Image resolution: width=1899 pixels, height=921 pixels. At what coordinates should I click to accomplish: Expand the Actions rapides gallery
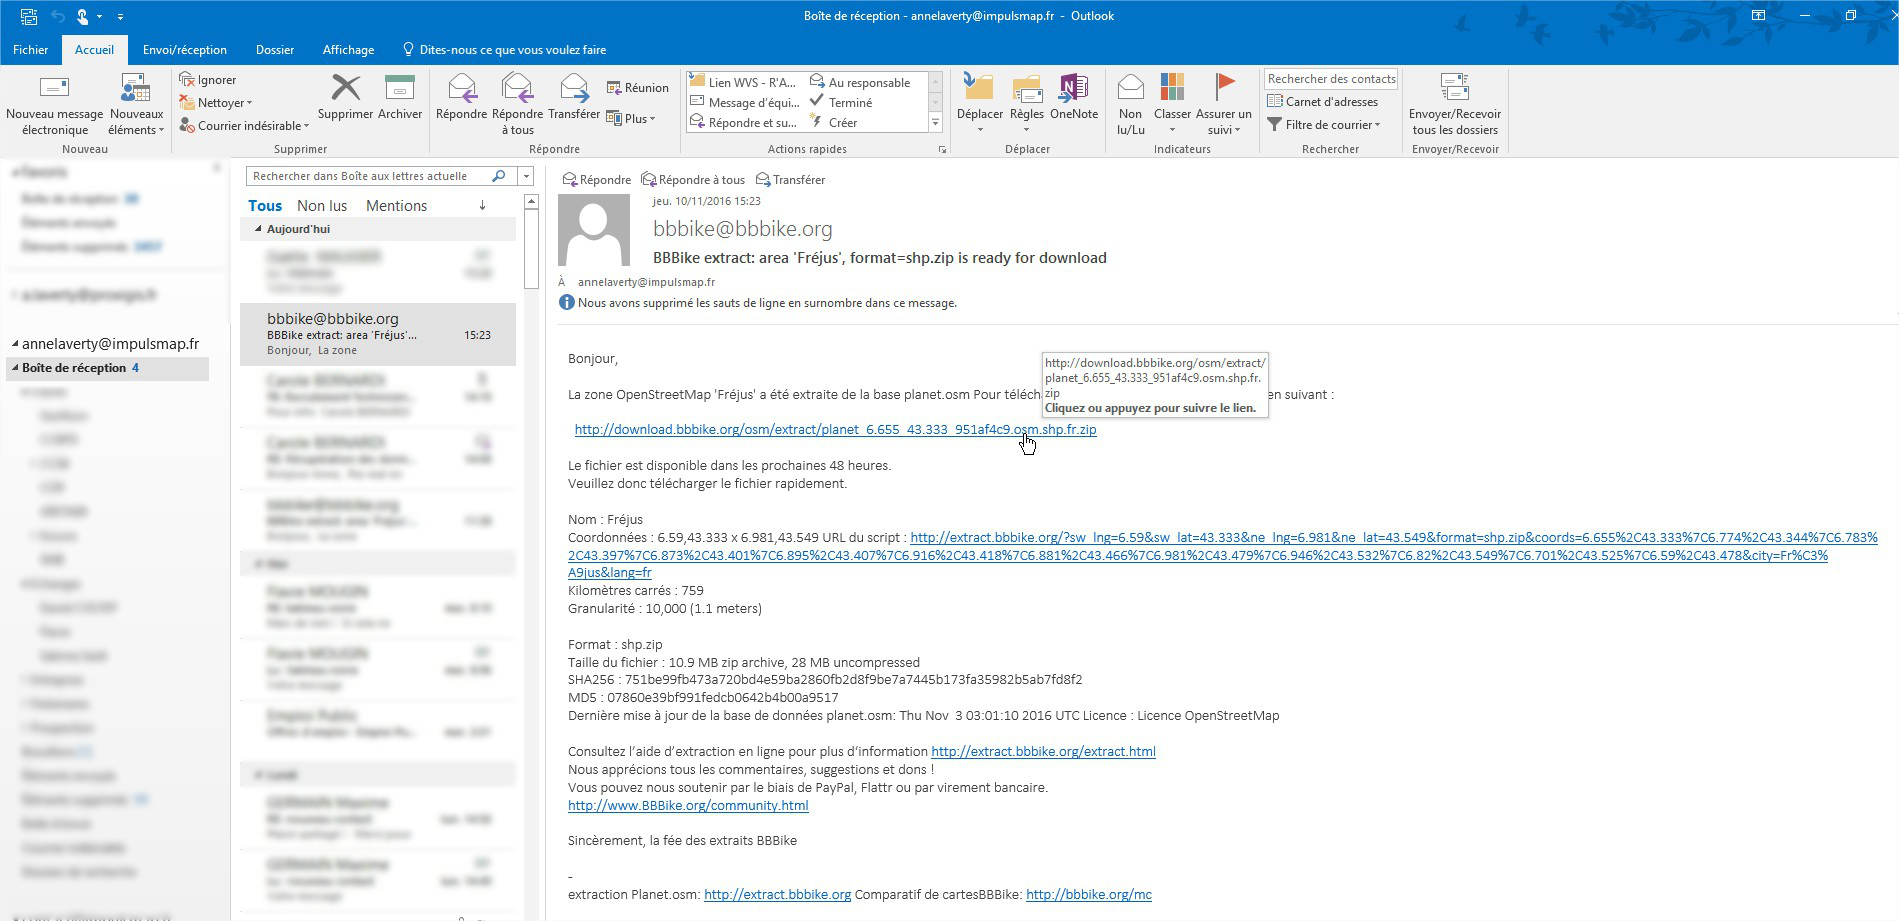coord(936,122)
